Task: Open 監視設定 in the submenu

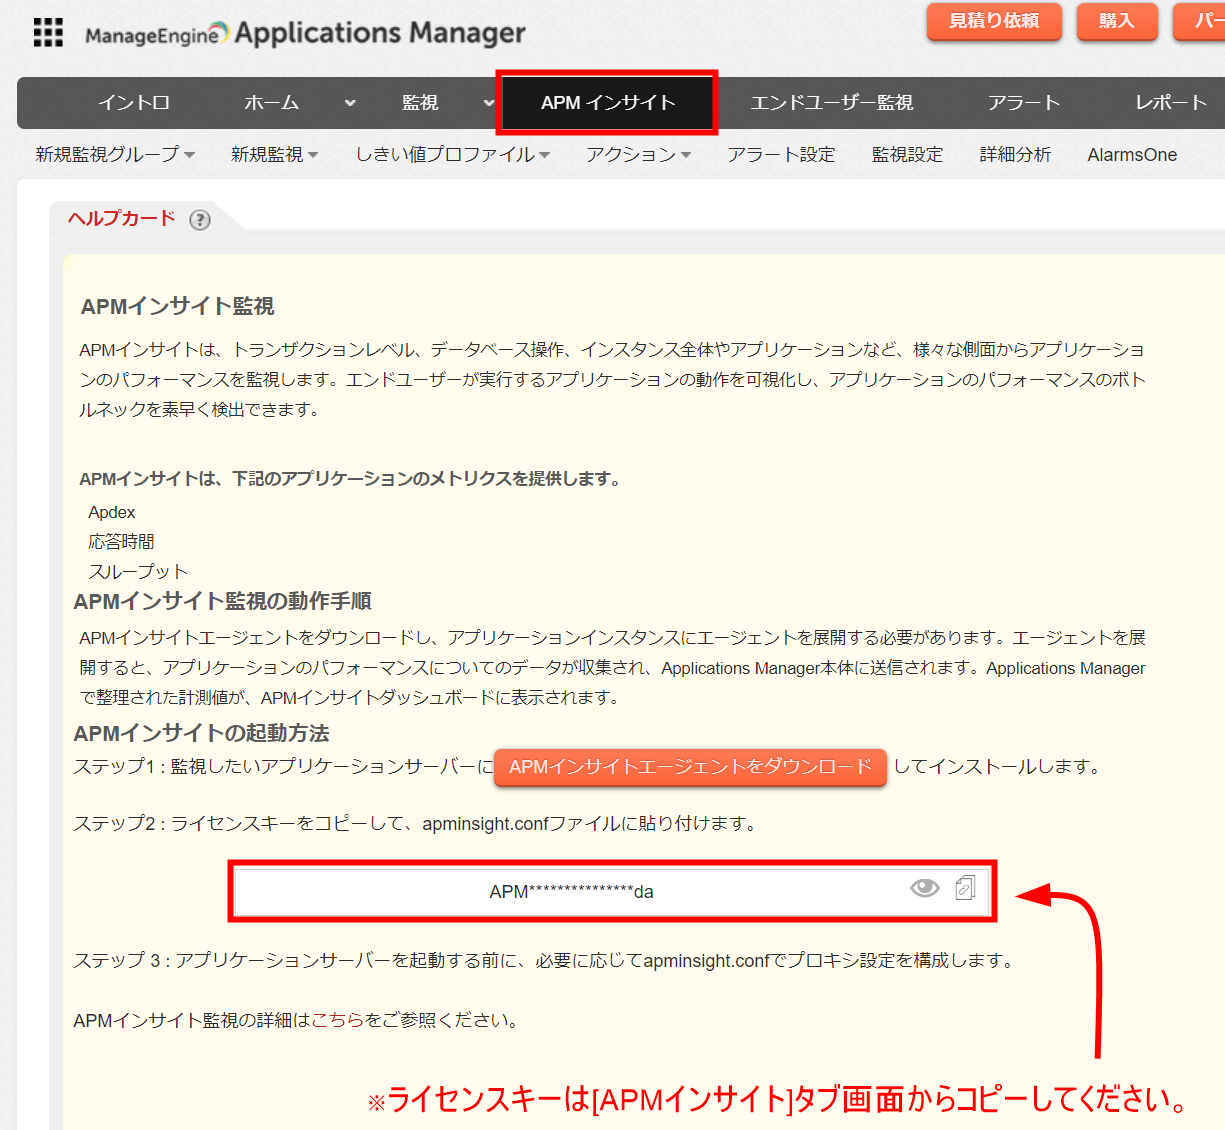Action: [907, 155]
